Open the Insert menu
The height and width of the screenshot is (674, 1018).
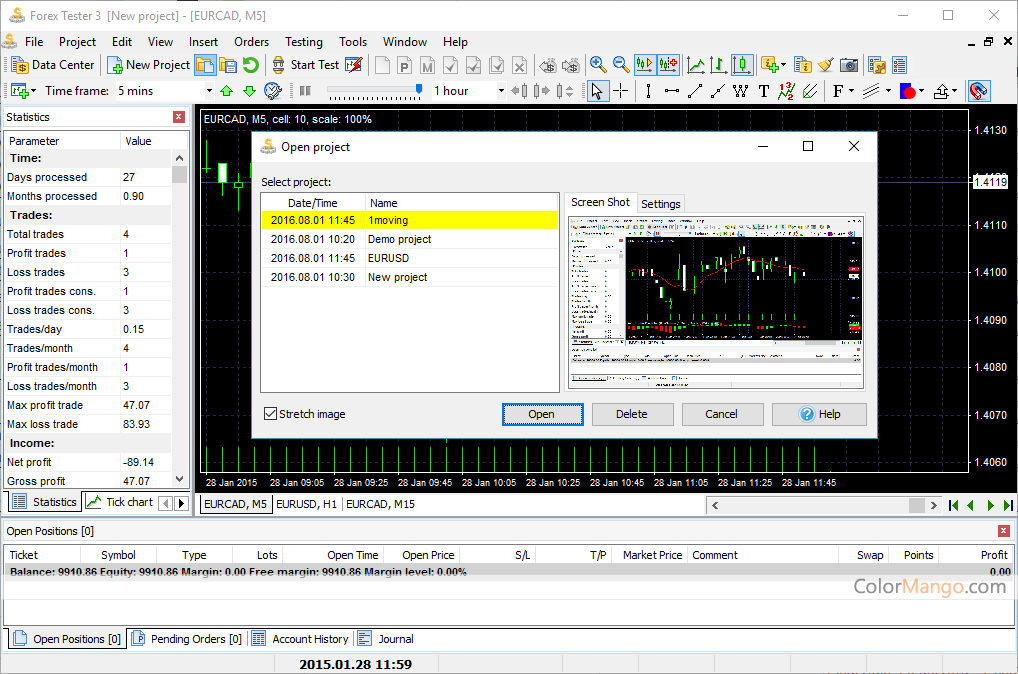[x=203, y=42]
